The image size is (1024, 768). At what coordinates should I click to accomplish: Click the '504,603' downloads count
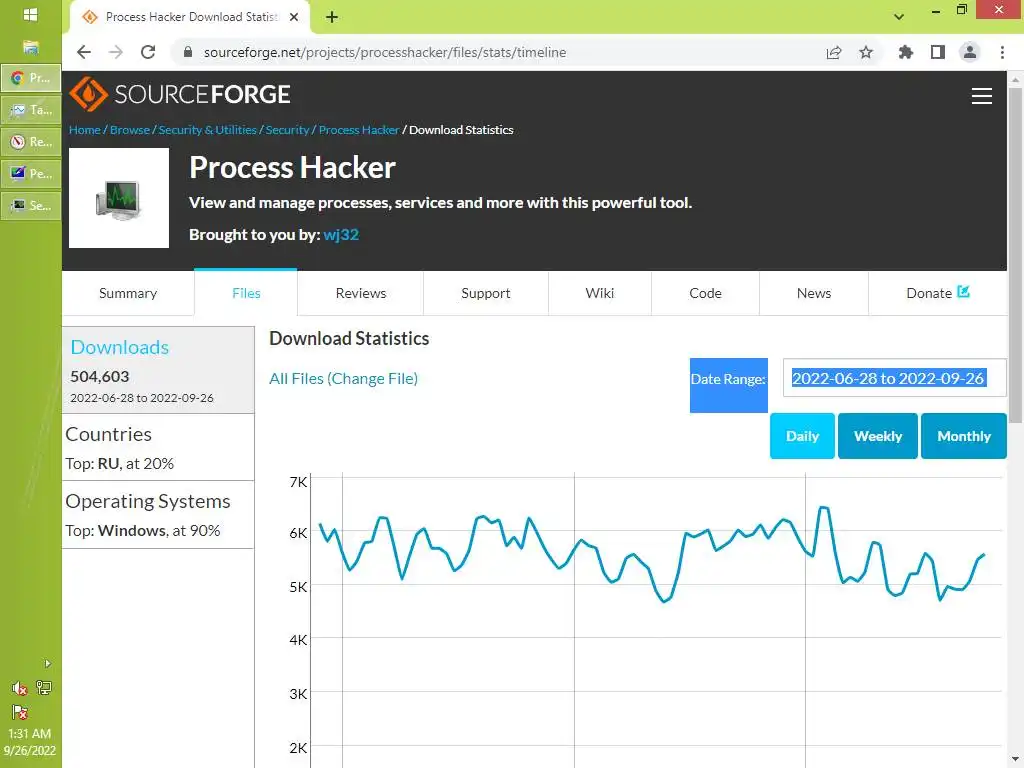coord(100,377)
